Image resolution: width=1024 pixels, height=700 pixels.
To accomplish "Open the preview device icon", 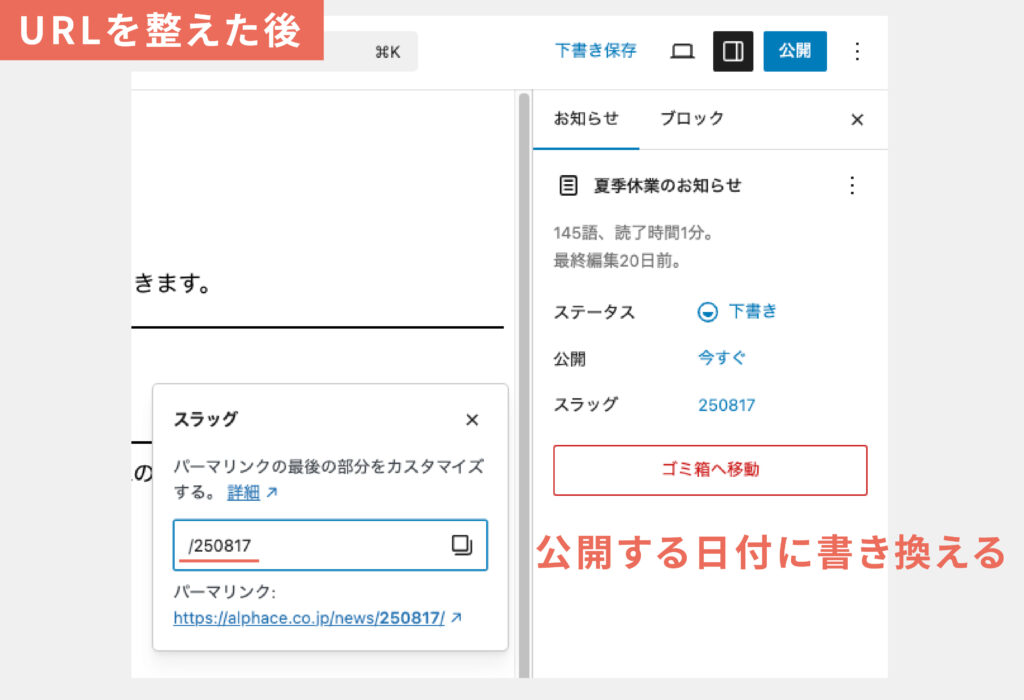I will pos(682,51).
